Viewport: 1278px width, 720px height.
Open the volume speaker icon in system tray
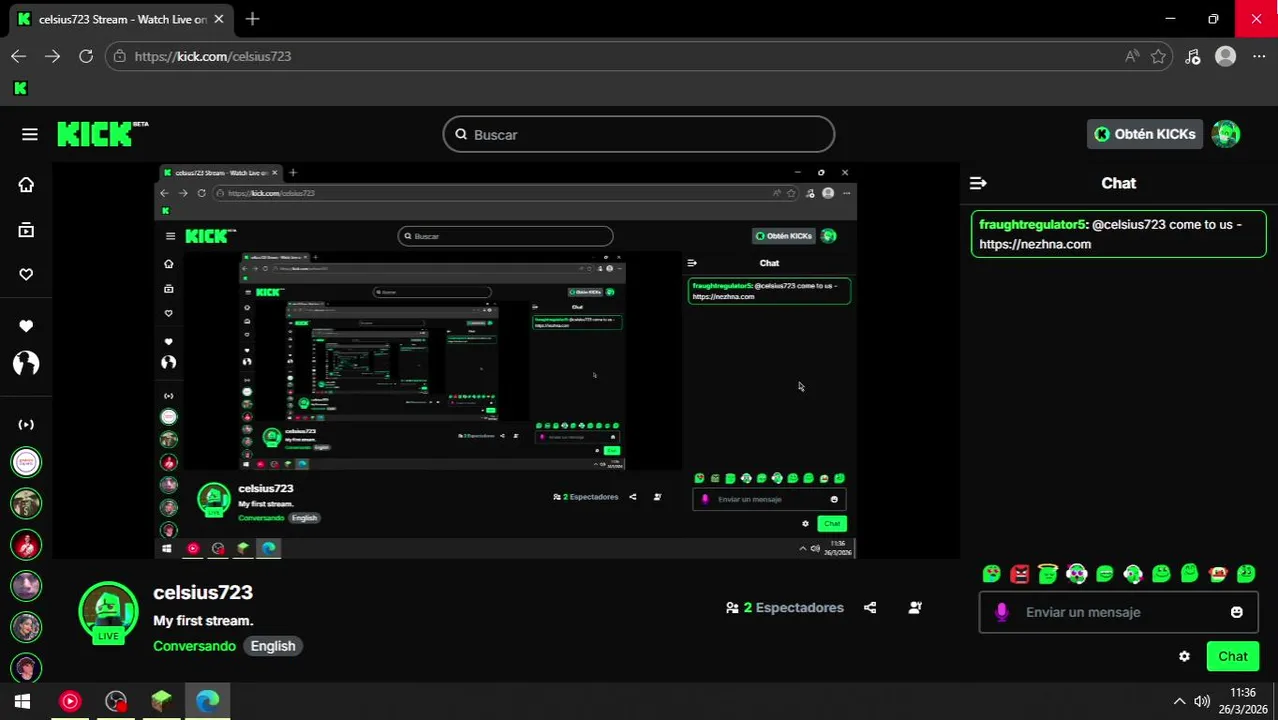point(1202,702)
